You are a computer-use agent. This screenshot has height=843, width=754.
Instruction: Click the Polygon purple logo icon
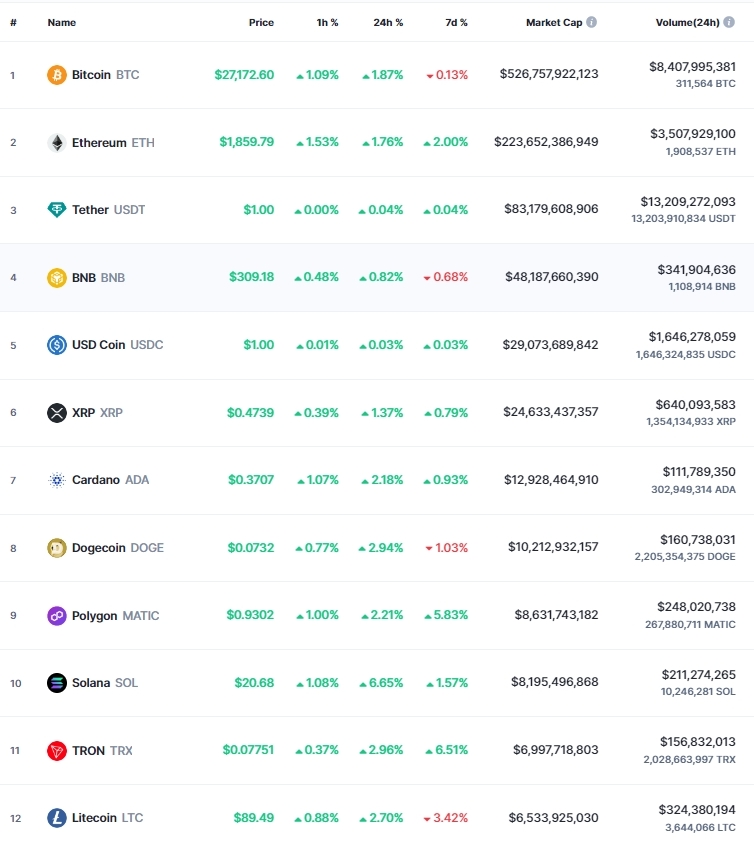coord(56,616)
